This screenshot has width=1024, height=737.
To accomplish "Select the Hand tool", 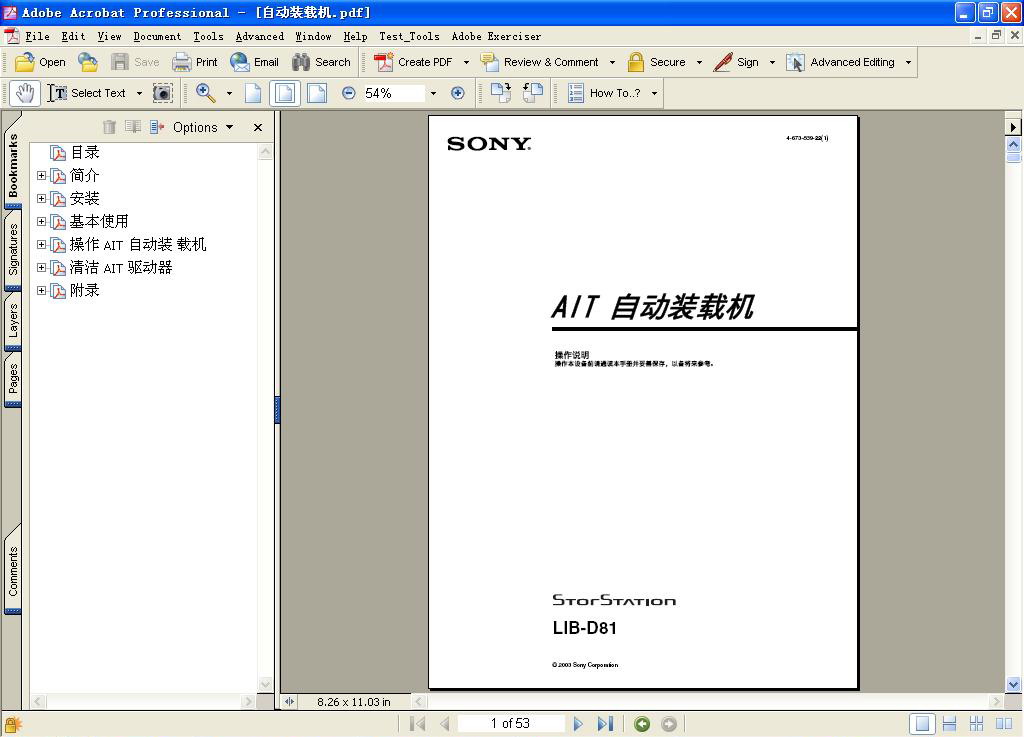I will coord(25,93).
